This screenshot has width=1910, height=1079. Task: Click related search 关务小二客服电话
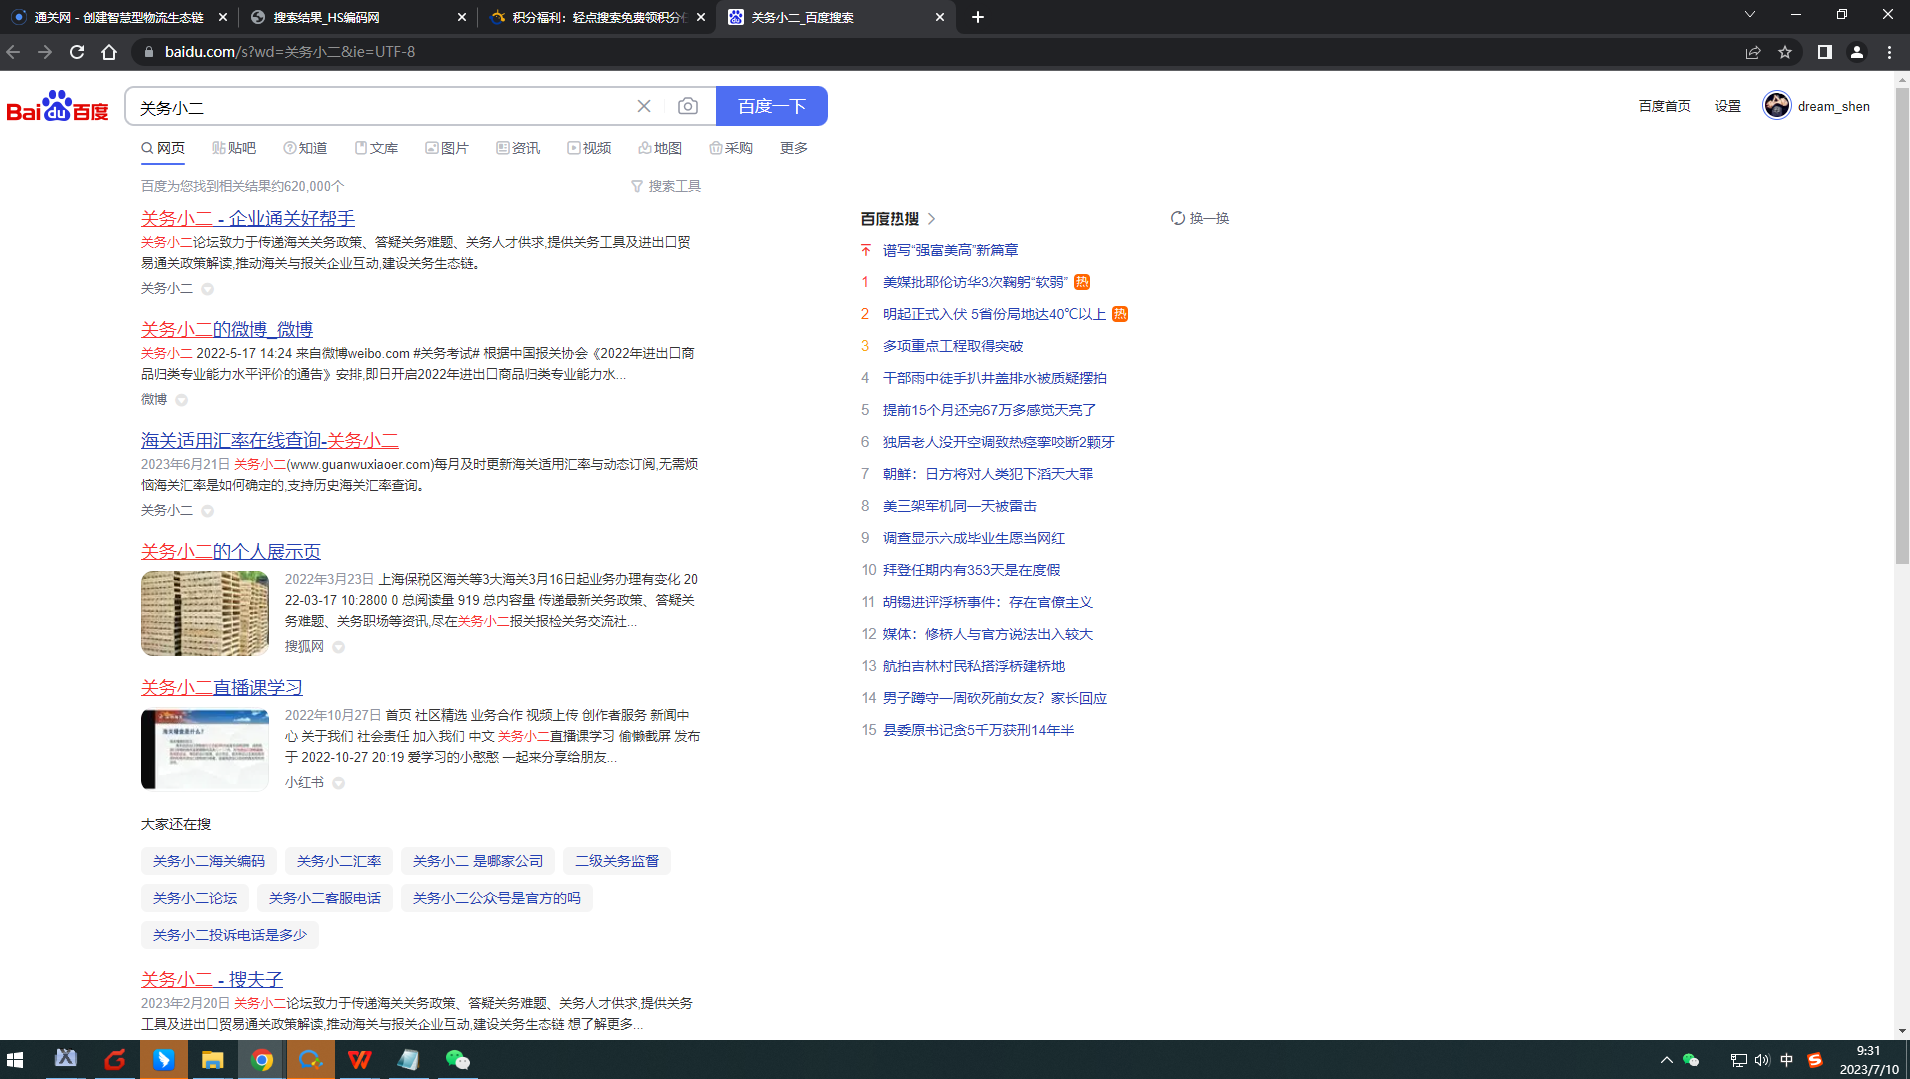pyautogui.click(x=325, y=898)
